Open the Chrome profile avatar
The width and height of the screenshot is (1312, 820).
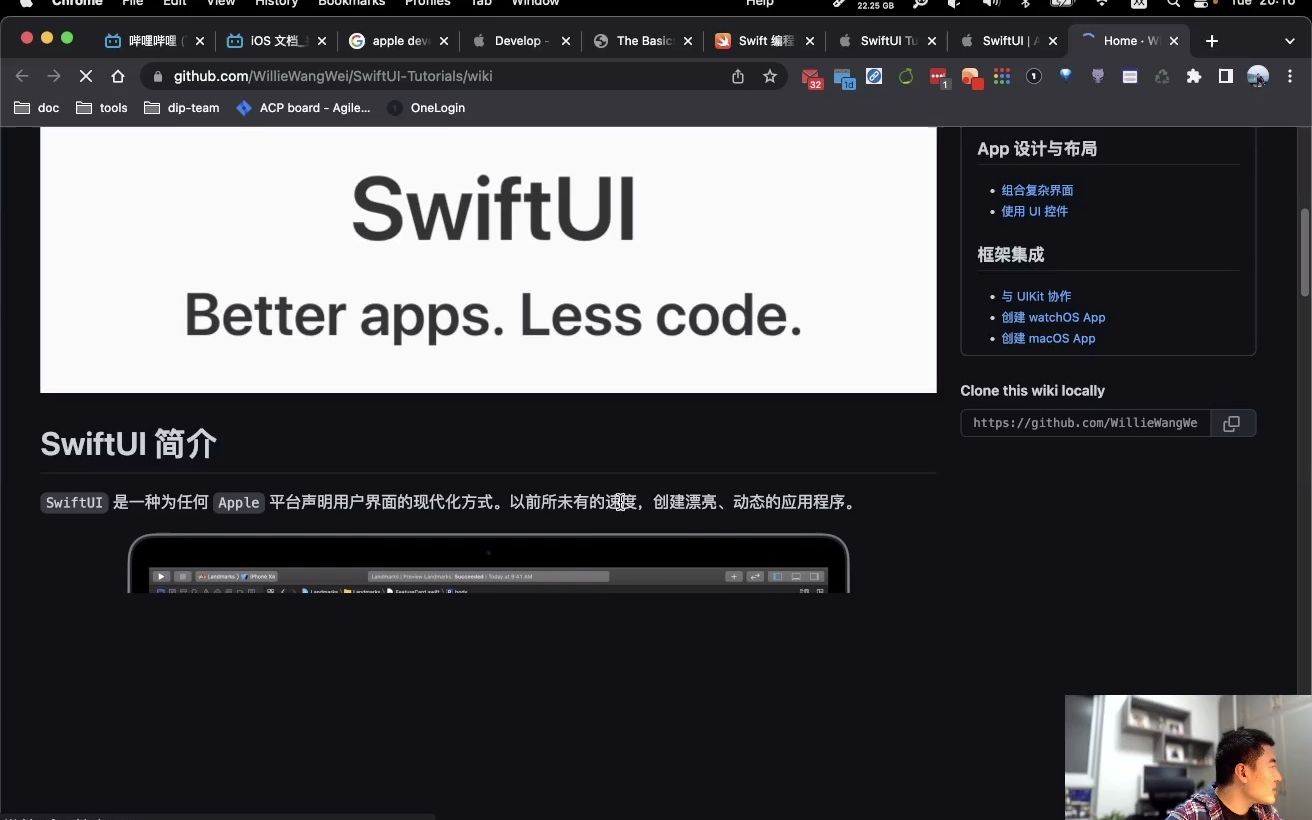coord(1258,76)
